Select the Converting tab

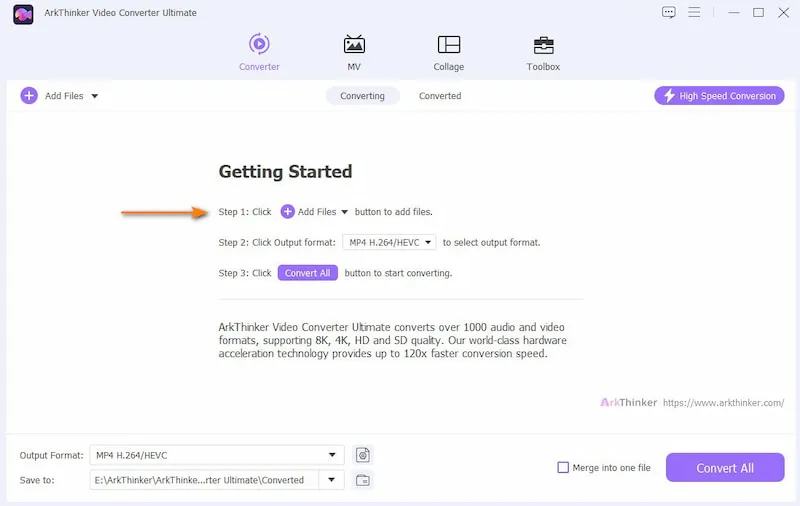pyautogui.click(x=362, y=96)
